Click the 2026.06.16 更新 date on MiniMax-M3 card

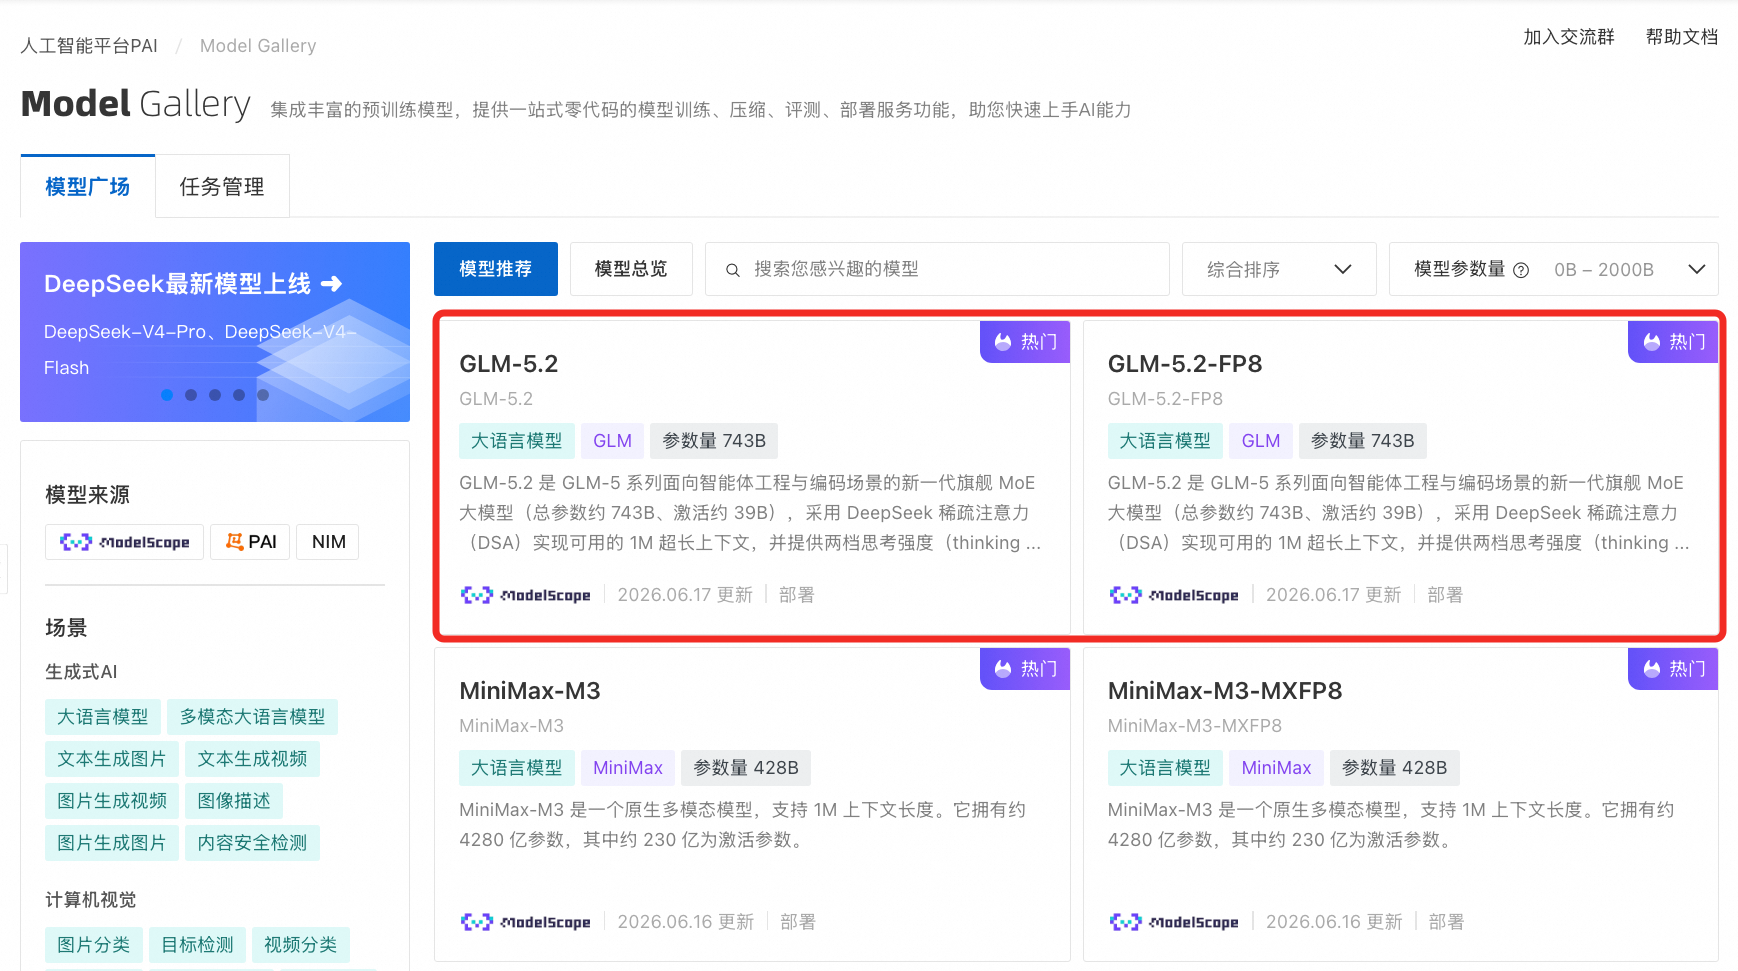click(x=686, y=922)
